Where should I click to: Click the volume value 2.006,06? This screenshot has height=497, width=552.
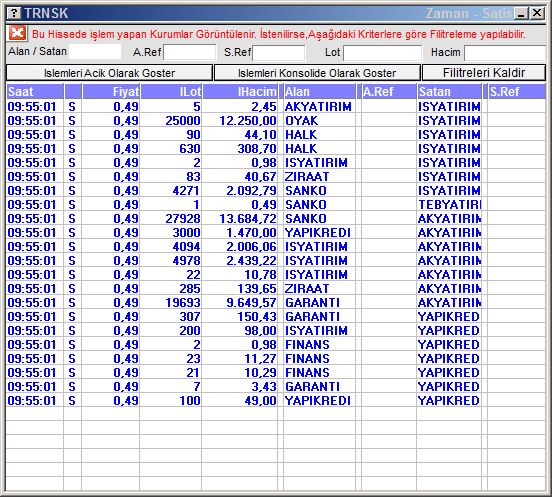(x=251, y=247)
